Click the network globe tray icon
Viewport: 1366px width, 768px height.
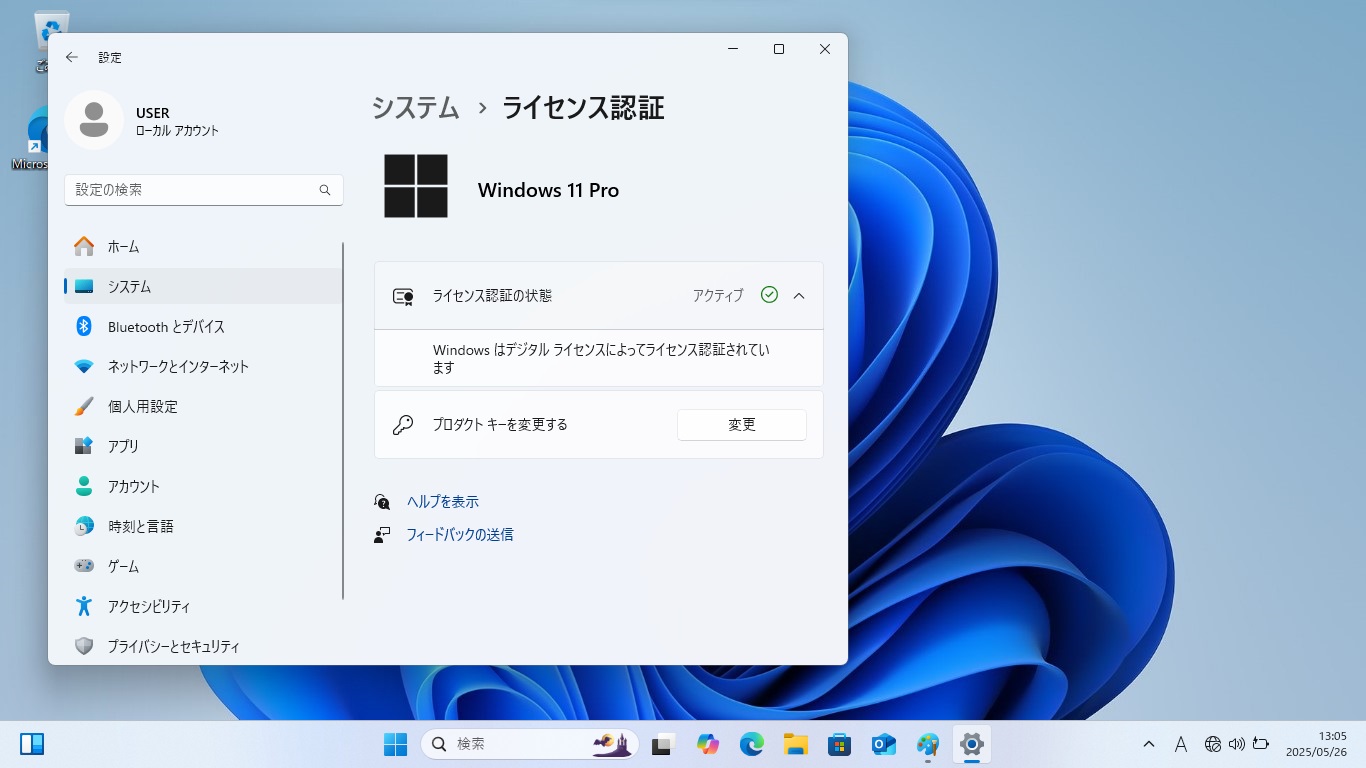click(x=1213, y=744)
